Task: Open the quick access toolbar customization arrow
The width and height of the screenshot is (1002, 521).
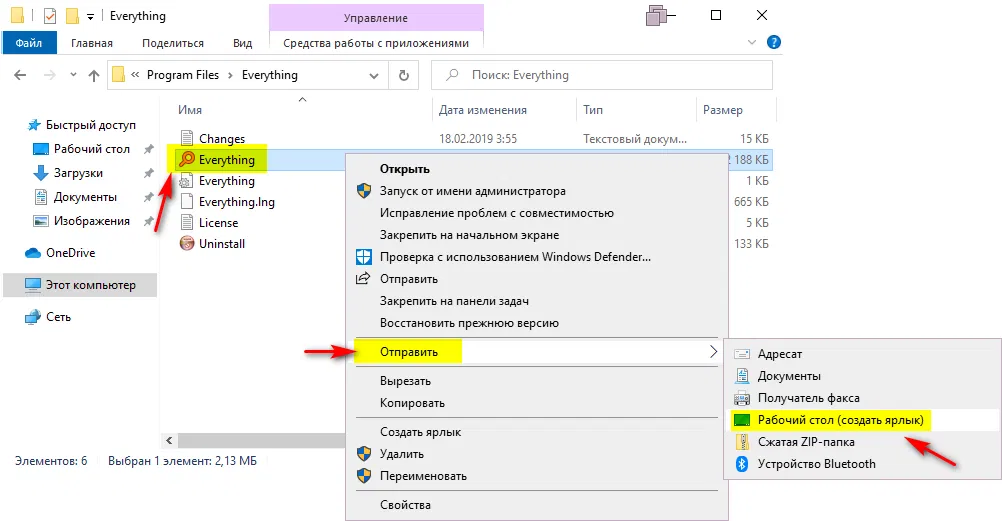Action: point(90,17)
